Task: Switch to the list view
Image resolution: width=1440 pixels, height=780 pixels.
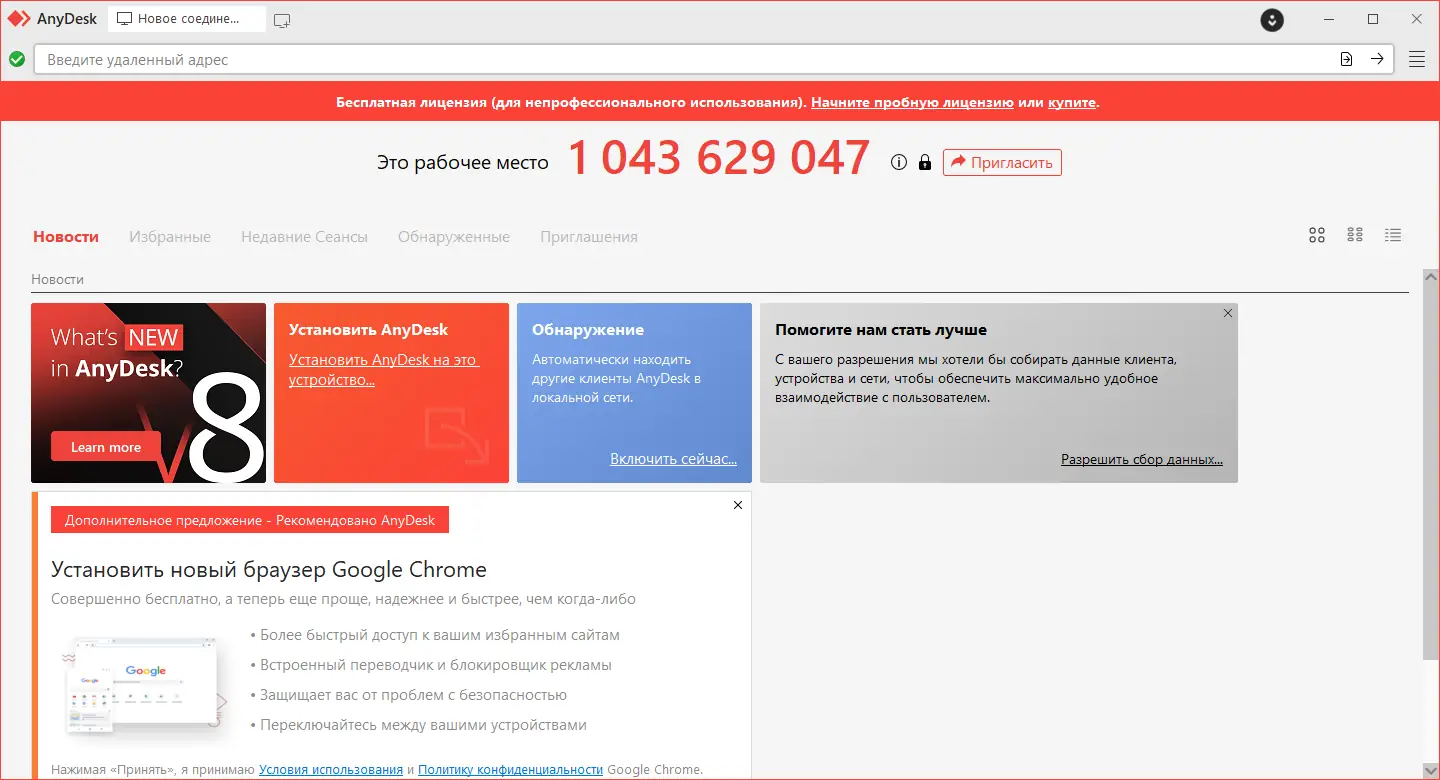Action: [x=1393, y=235]
